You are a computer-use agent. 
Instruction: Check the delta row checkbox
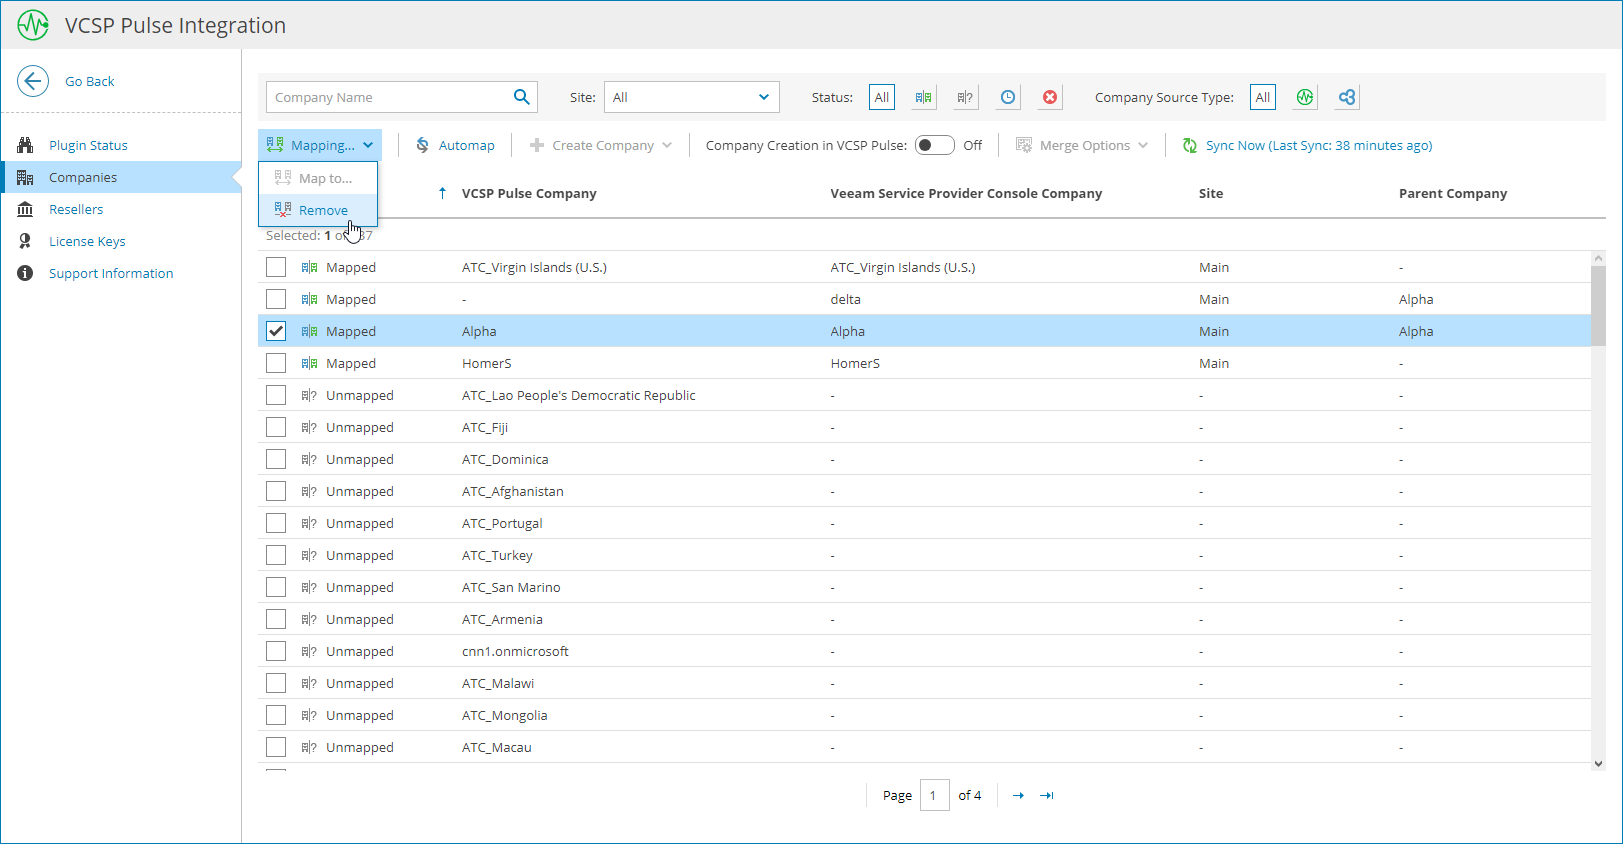(x=276, y=299)
